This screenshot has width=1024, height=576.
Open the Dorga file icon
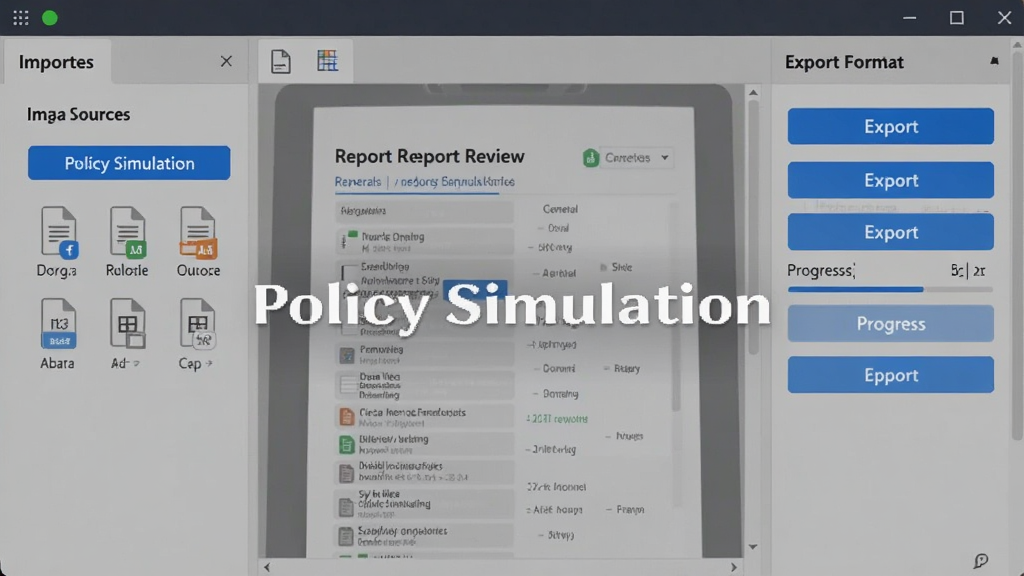pos(58,232)
